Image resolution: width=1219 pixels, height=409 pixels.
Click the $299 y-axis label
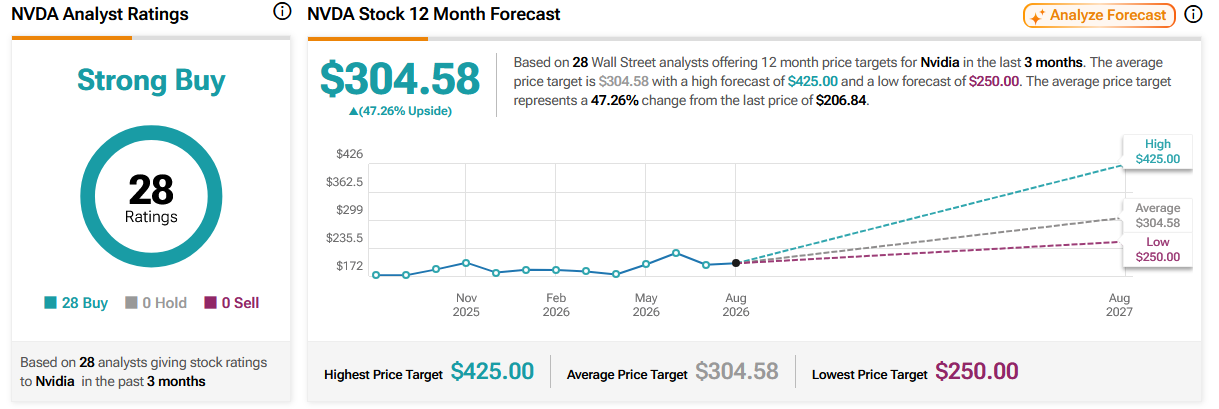click(x=350, y=210)
